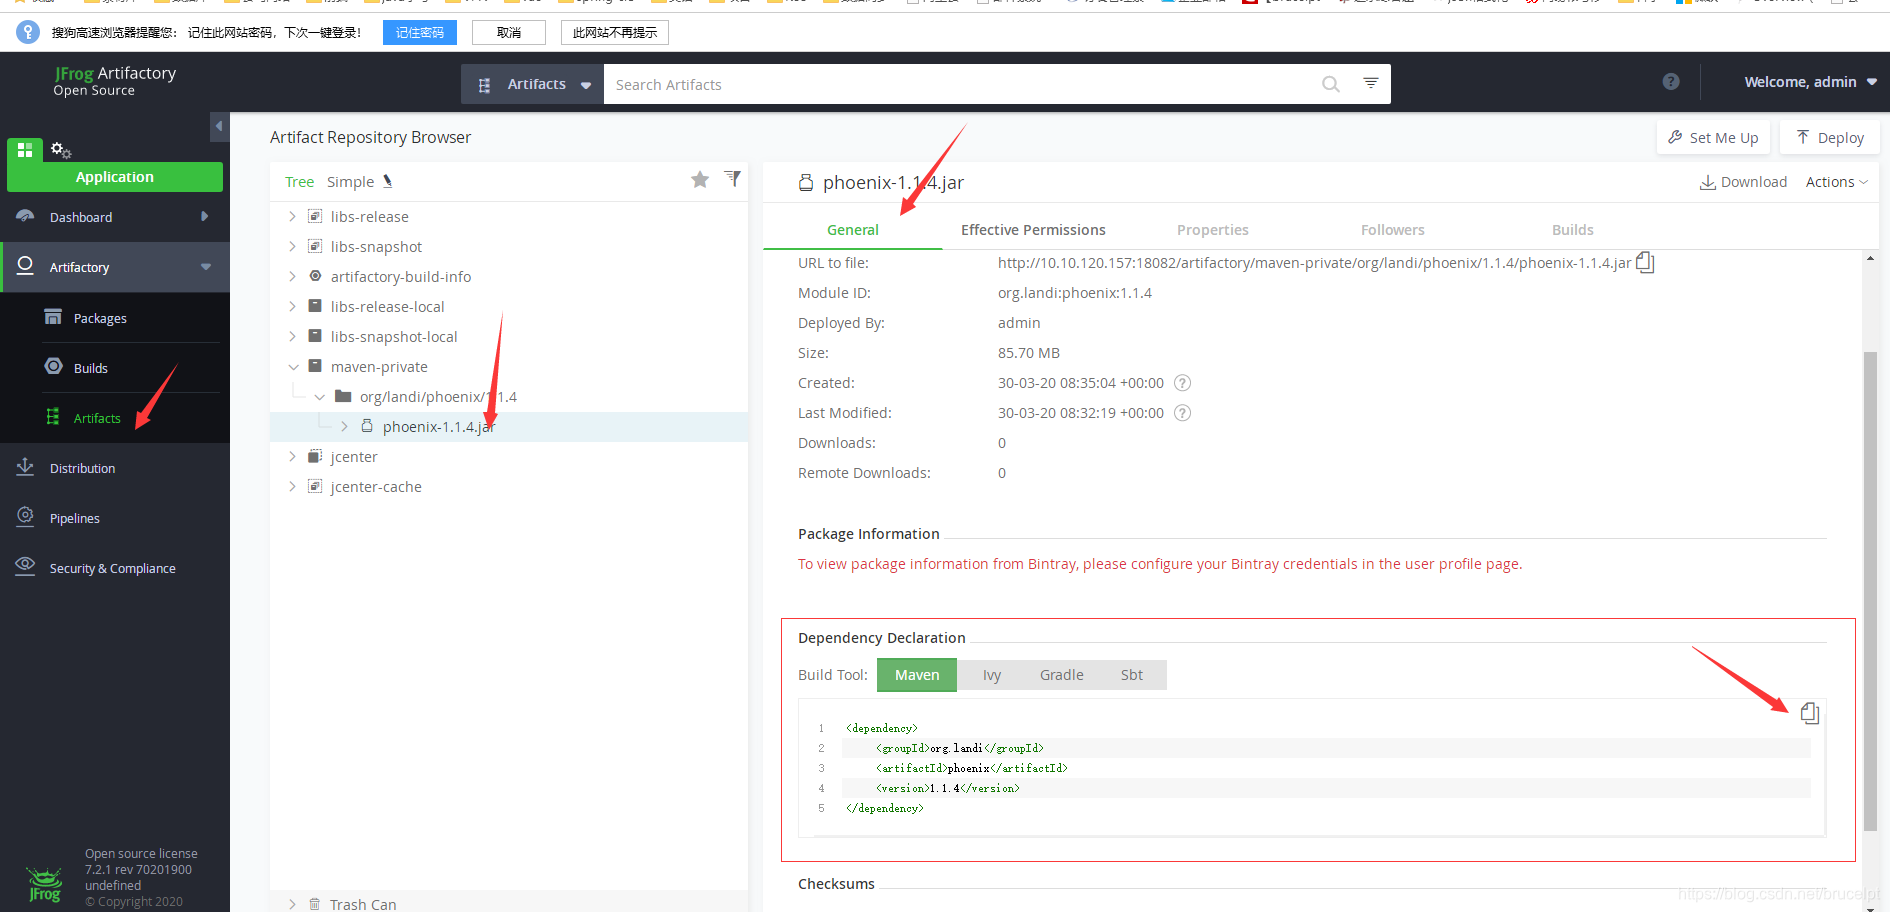Open the Builds tab
1890x912 pixels.
point(1572,230)
